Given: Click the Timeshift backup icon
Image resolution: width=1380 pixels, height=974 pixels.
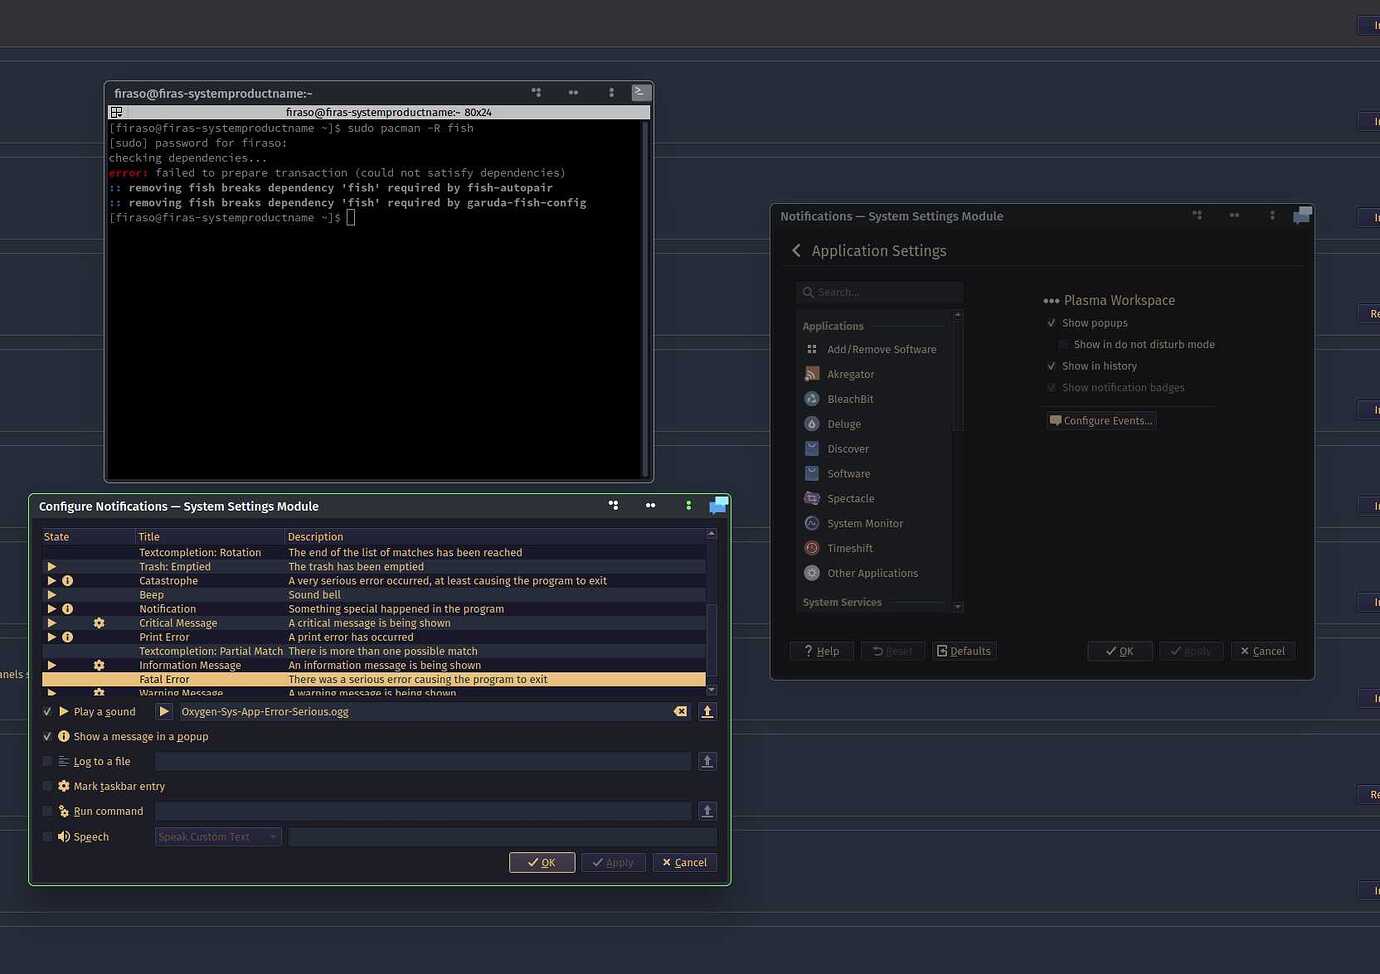Looking at the screenshot, I should tap(811, 548).
